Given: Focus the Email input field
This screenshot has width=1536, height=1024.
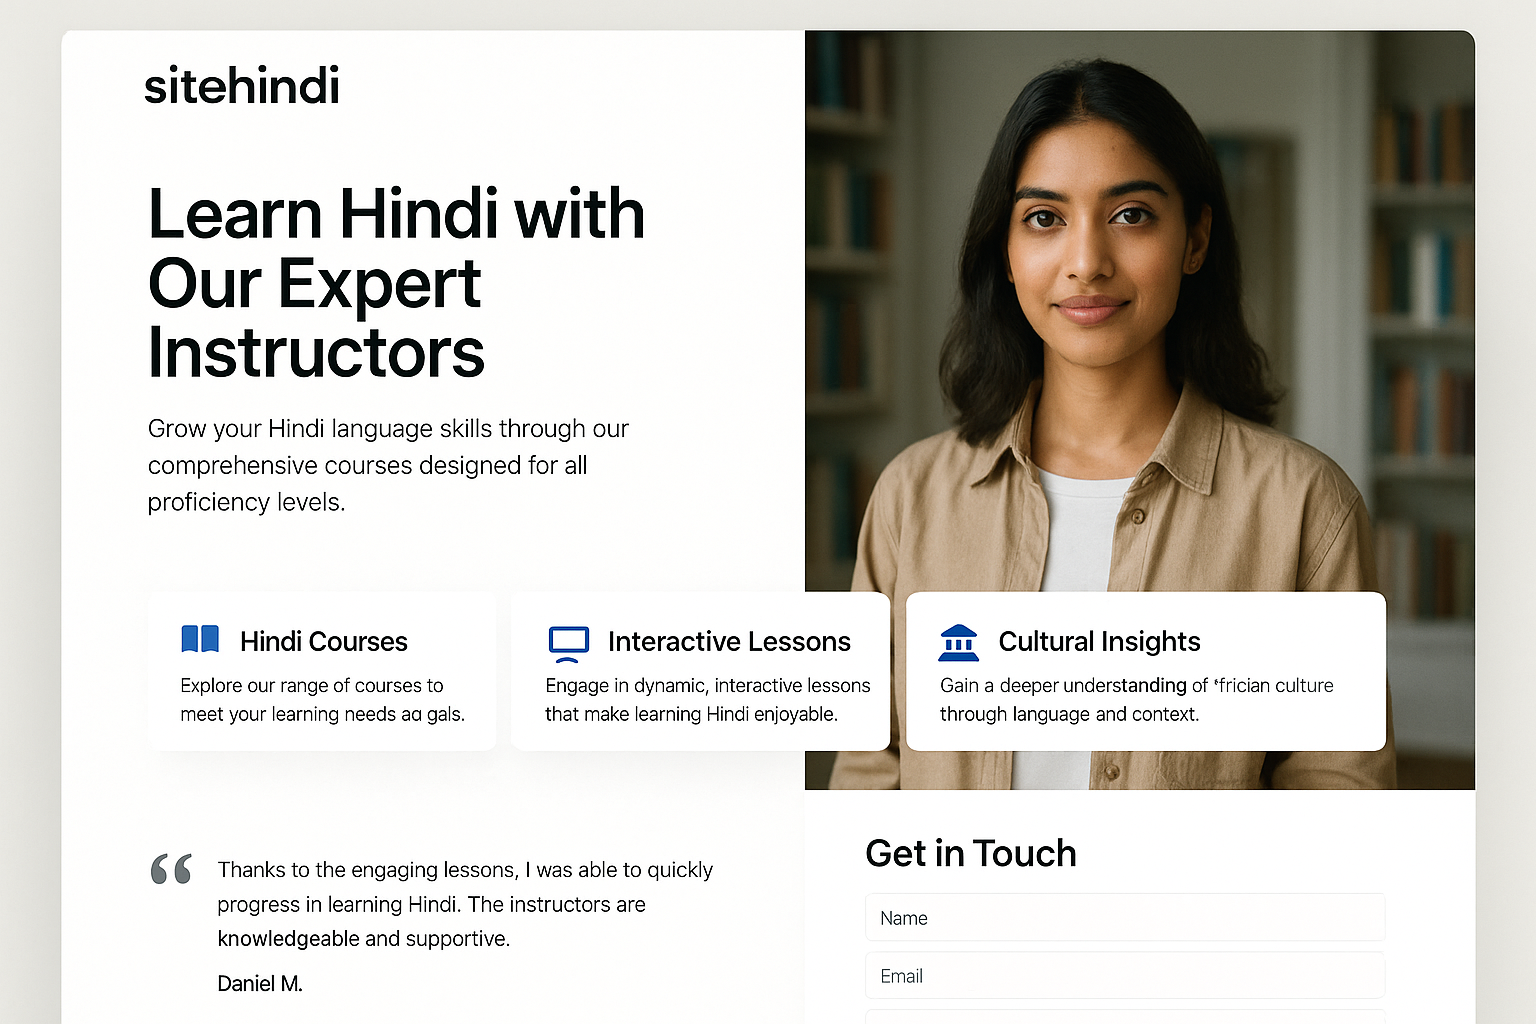Looking at the screenshot, I should [1125, 976].
